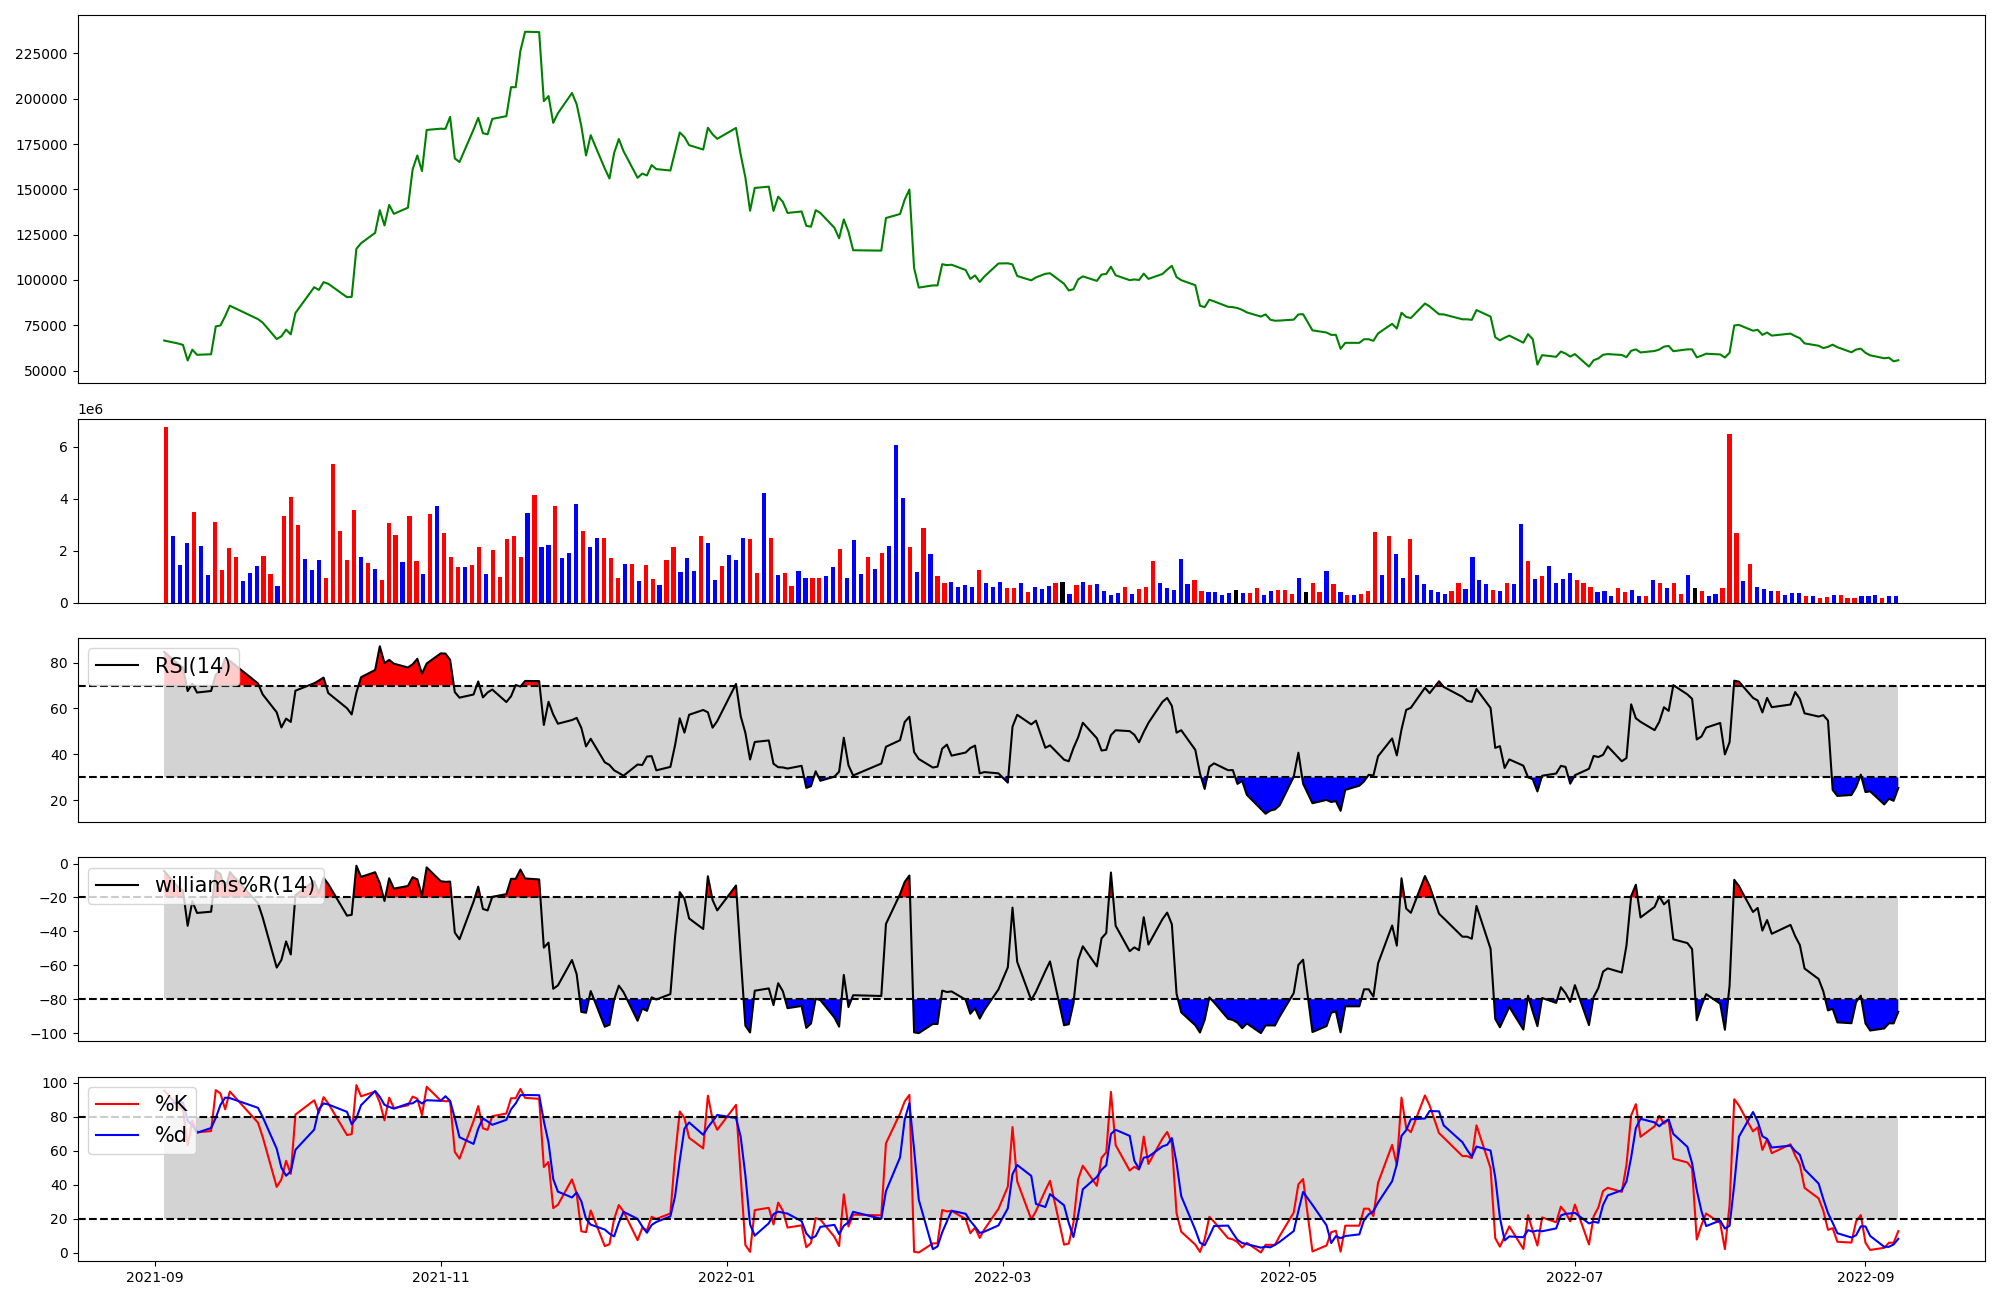Click the 225000 price axis tick label
Screen dimensions: 2000x1300
[x=41, y=54]
